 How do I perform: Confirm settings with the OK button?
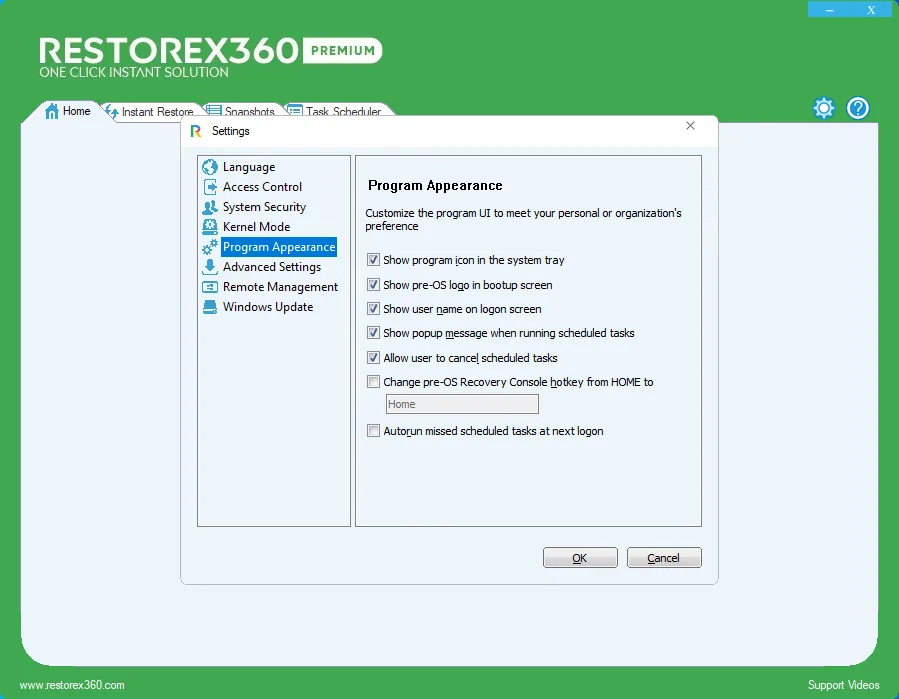pyautogui.click(x=580, y=557)
